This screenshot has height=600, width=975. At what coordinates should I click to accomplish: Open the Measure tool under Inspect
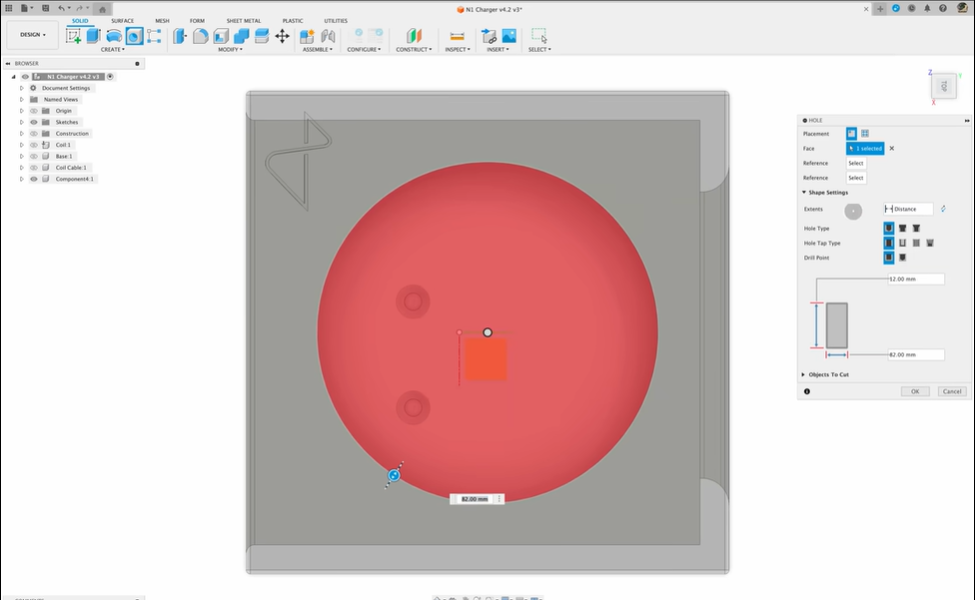(x=457, y=36)
